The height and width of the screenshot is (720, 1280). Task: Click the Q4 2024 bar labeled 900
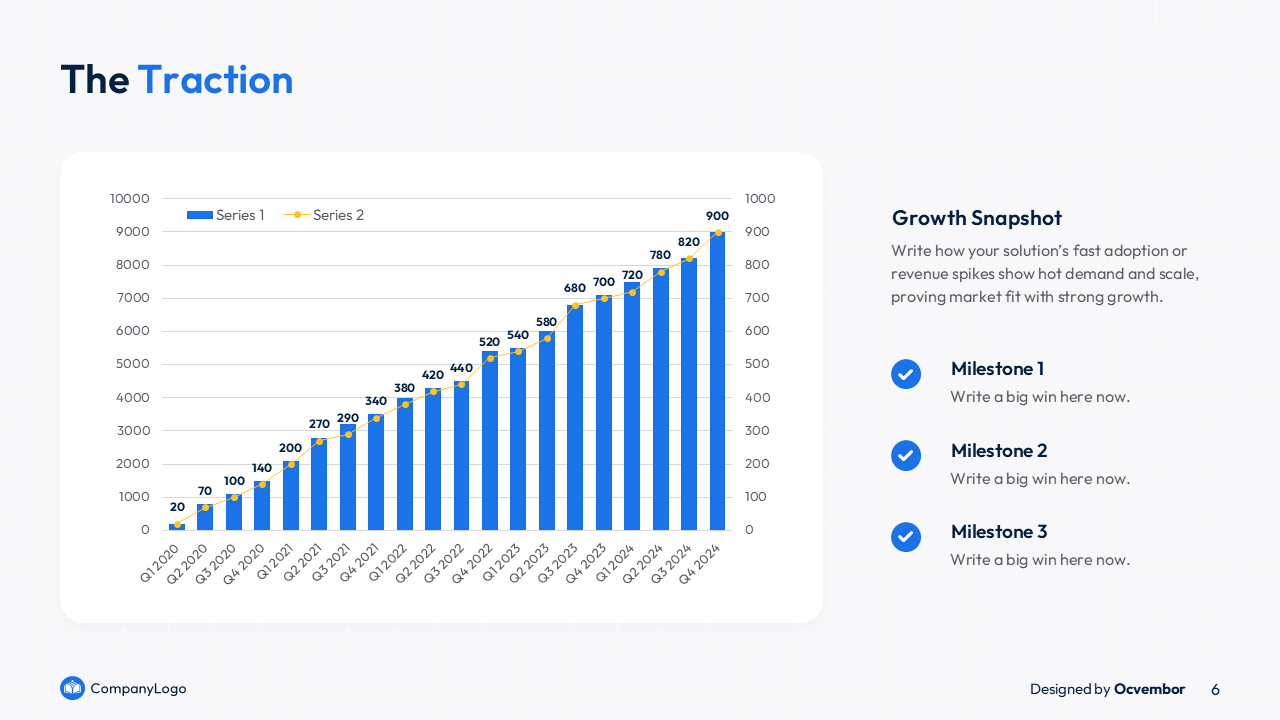pyautogui.click(x=717, y=380)
